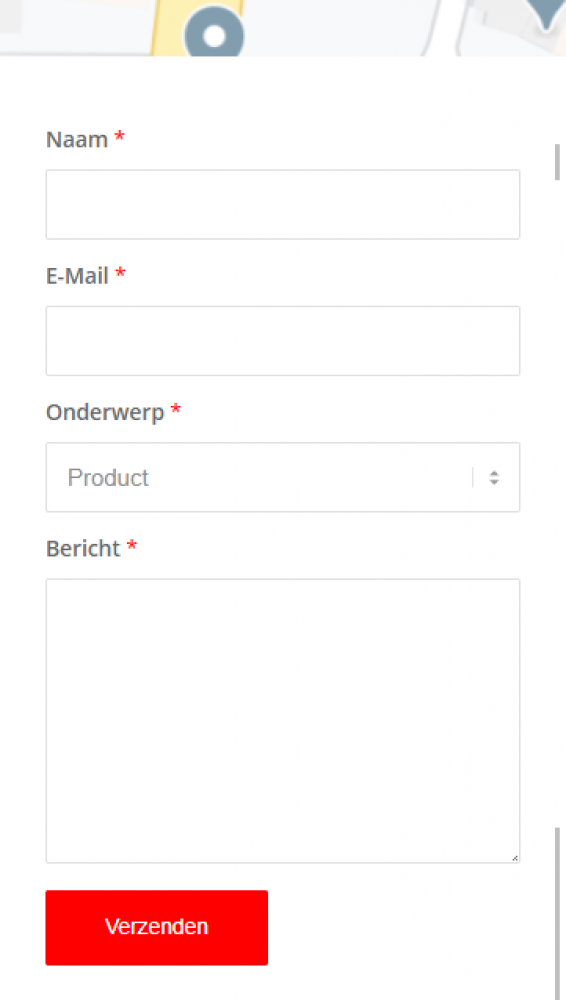The image size is (566, 1000).
Task: Click the Onderwerp field label
Action: (x=105, y=413)
